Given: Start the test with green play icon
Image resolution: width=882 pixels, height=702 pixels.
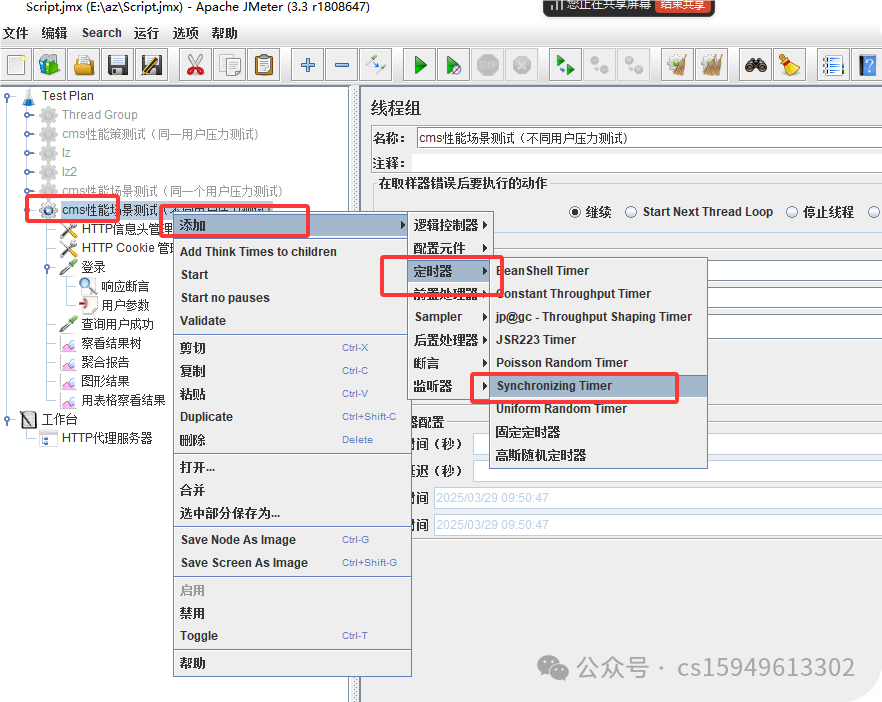Looking at the screenshot, I should coord(420,65).
